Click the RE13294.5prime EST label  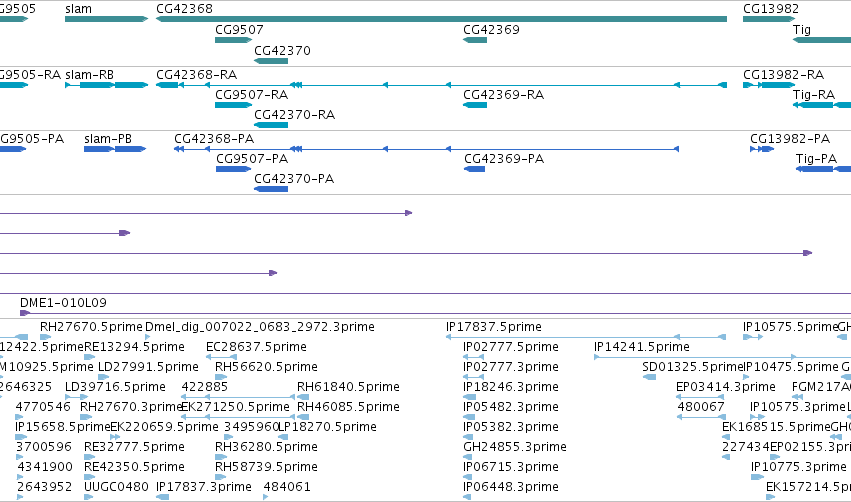pyautogui.click(x=135, y=347)
